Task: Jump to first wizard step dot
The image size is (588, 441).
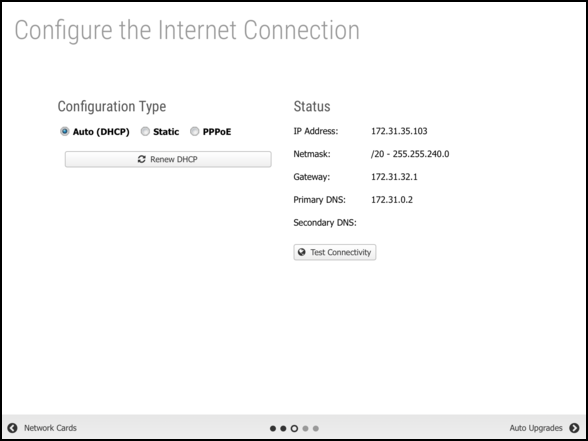Action: coord(273,428)
